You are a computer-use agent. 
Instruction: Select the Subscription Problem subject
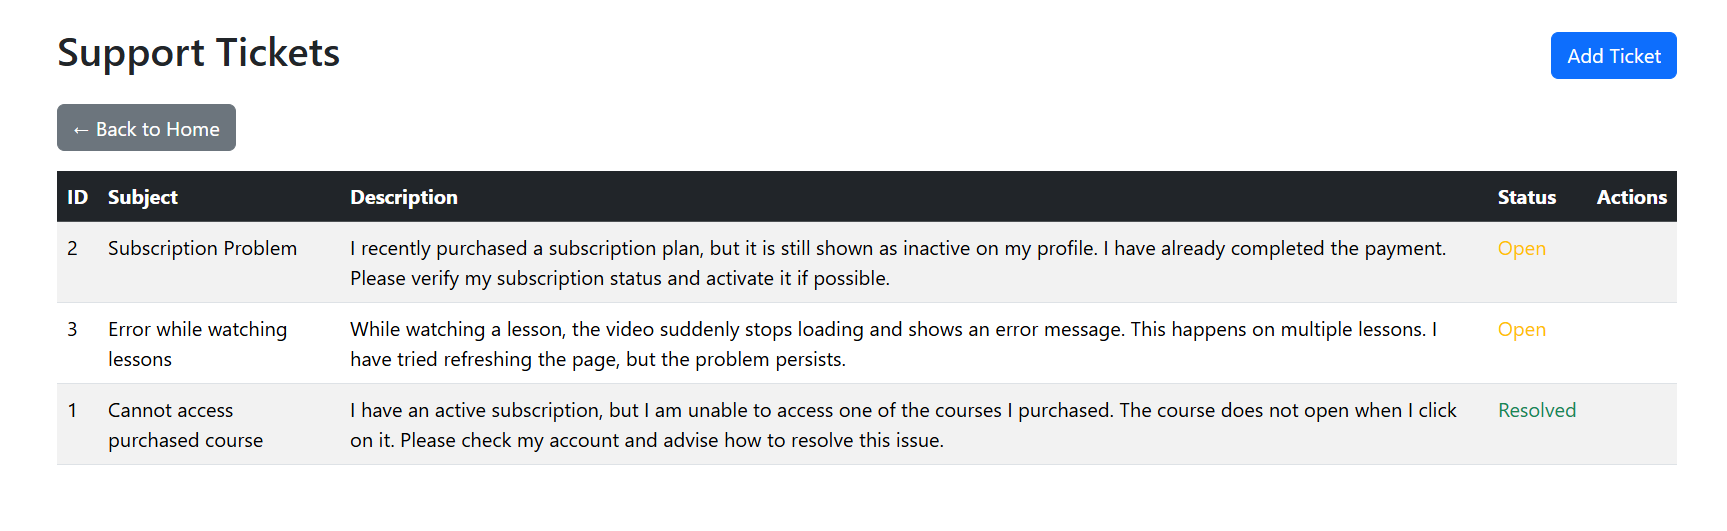point(202,248)
